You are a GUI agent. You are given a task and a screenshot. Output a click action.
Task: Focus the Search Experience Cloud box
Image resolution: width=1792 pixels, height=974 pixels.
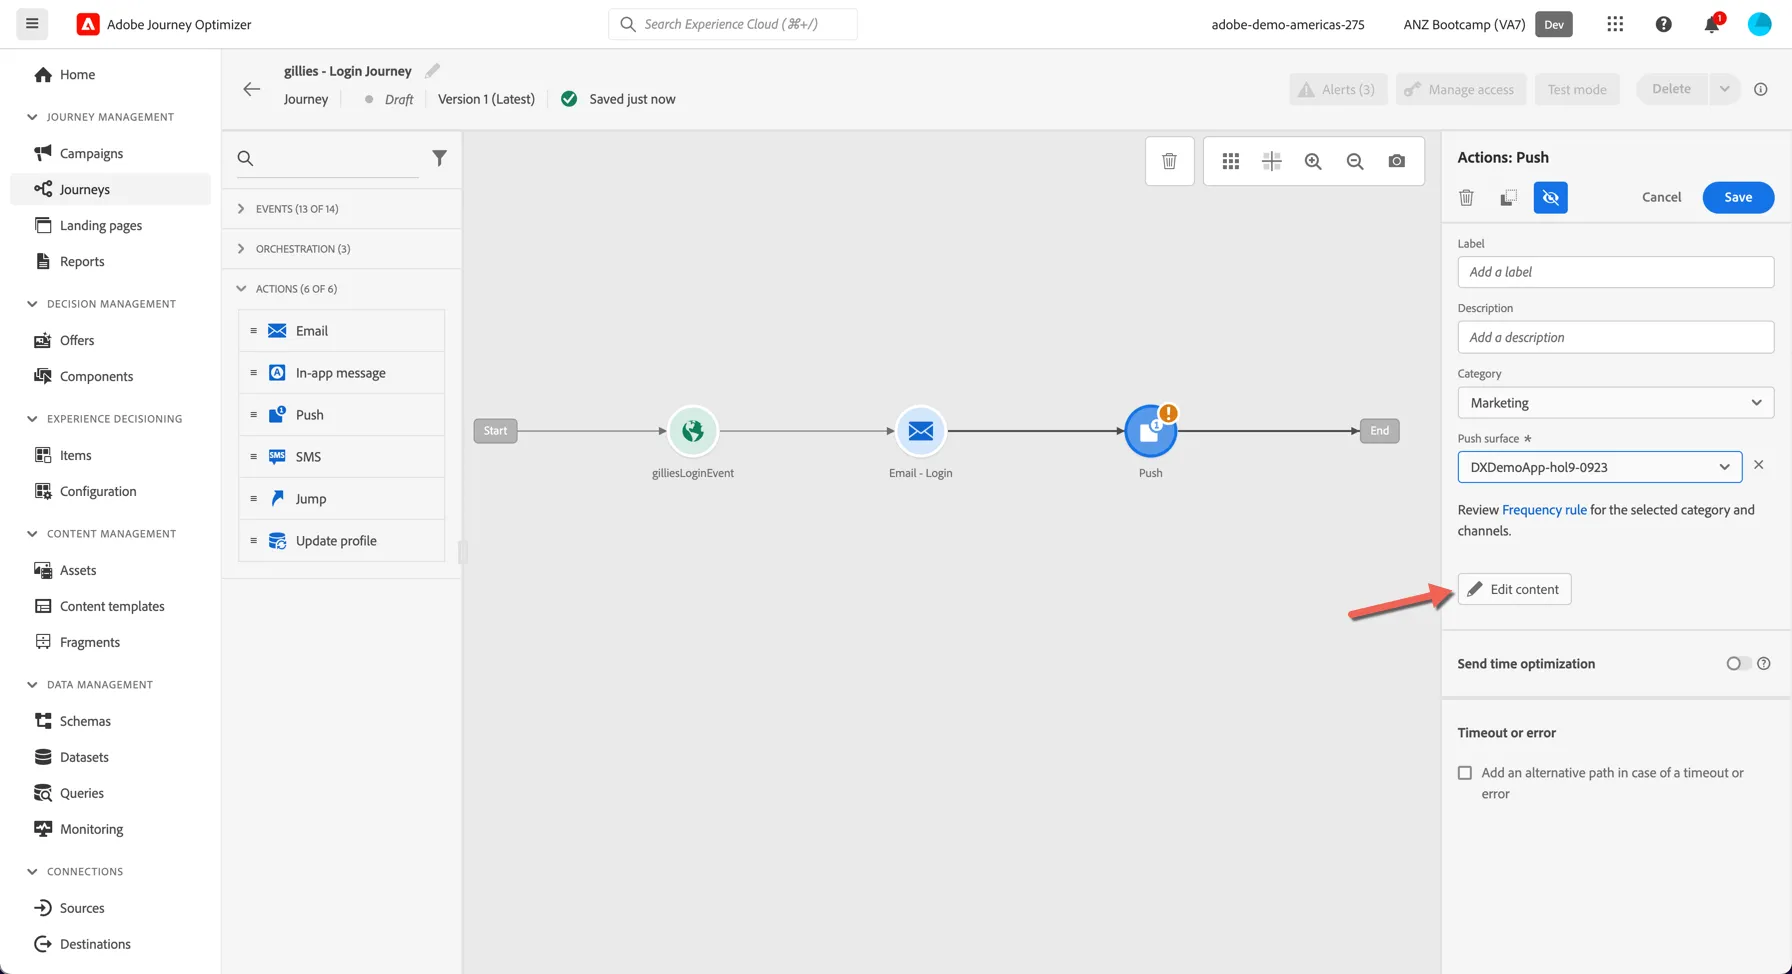(x=733, y=24)
